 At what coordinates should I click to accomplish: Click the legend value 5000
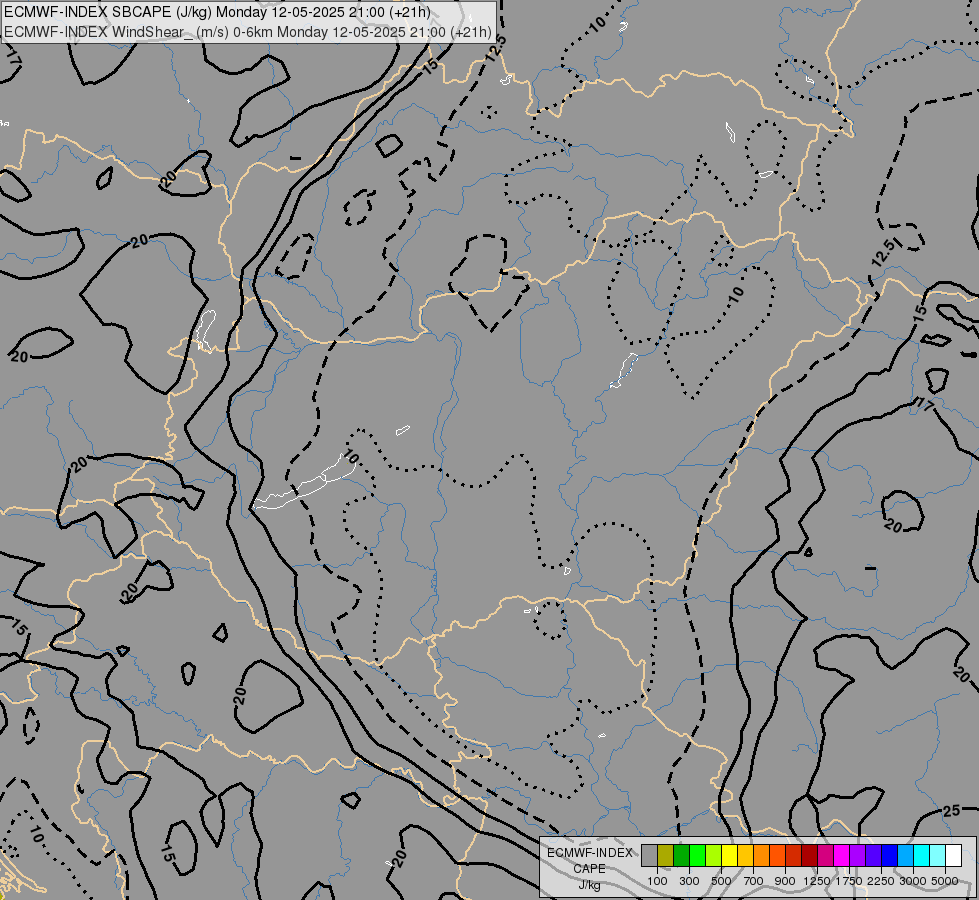click(x=945, y=881)
